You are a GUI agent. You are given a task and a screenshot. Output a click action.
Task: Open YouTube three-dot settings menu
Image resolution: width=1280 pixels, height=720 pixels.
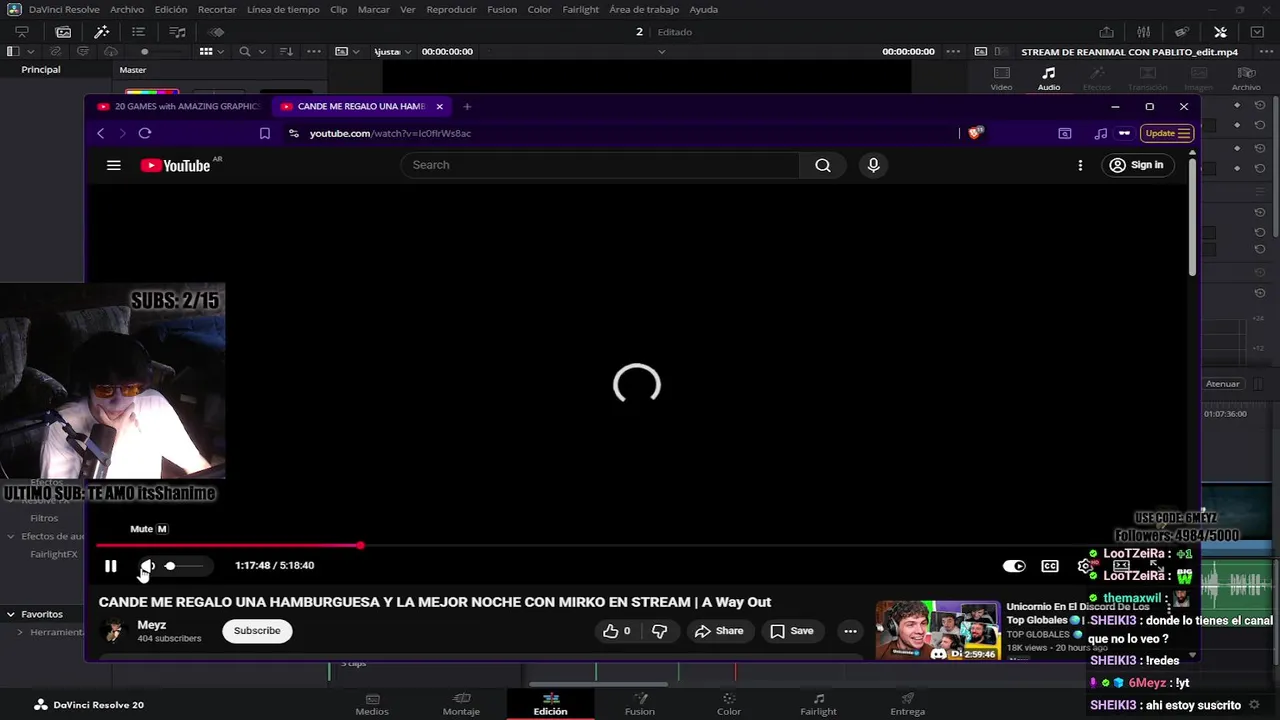click(1080, 165)
